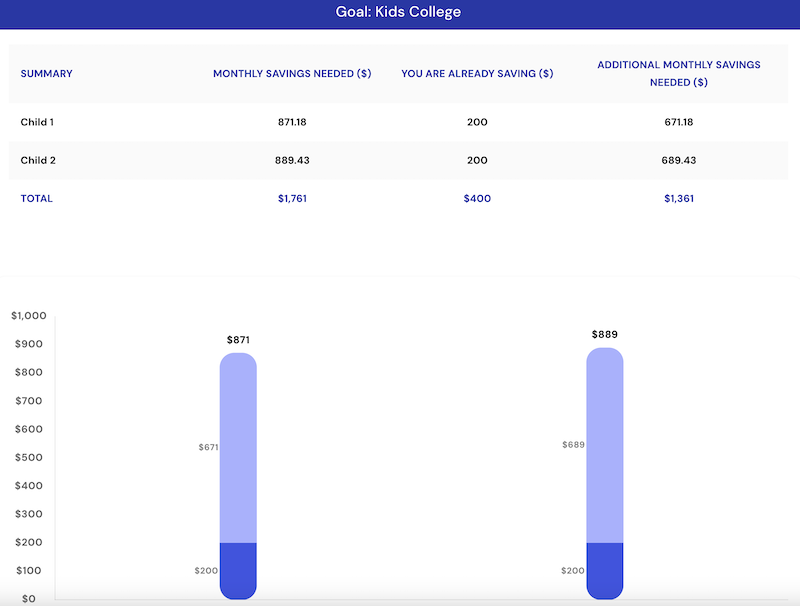Image resolution: width=800 pixels, height=606 pixels.
Task: Click the $1,761 total value
Action: coord(292,198)
